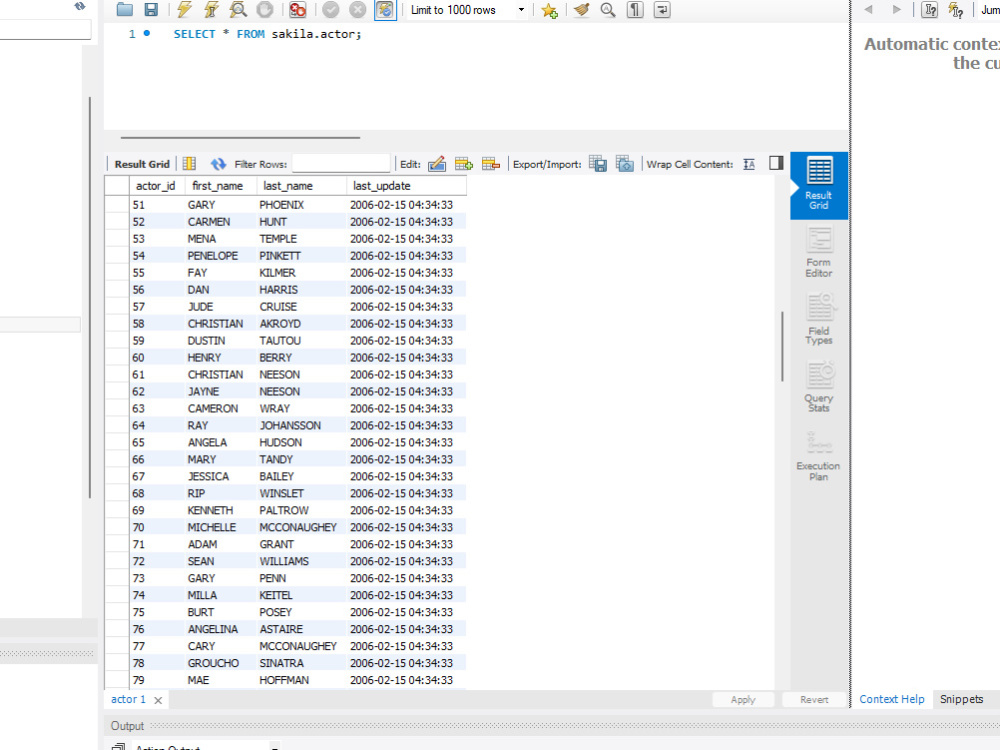Toggle invisible characters paragraph icon
This screenshot has height=750, width=1000.
[635, 10]
